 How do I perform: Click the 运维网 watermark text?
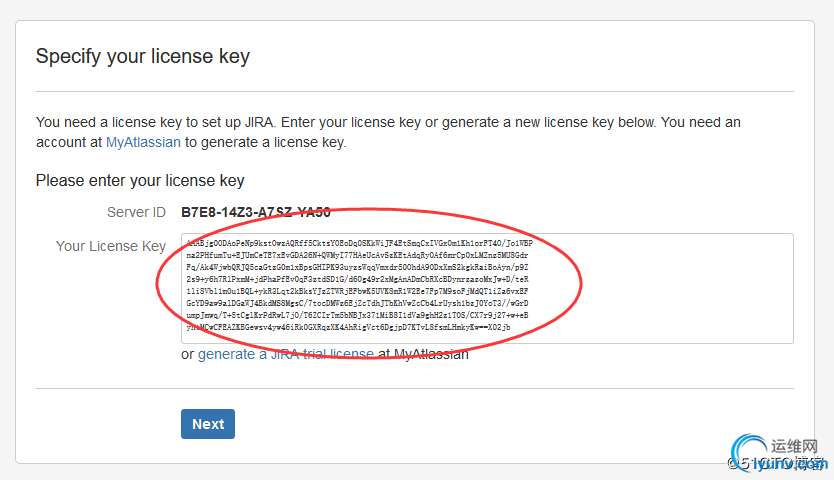click(795, 446)
